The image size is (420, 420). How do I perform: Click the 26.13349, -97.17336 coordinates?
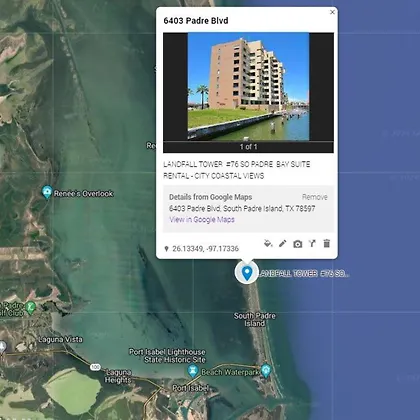coord(205,249)
